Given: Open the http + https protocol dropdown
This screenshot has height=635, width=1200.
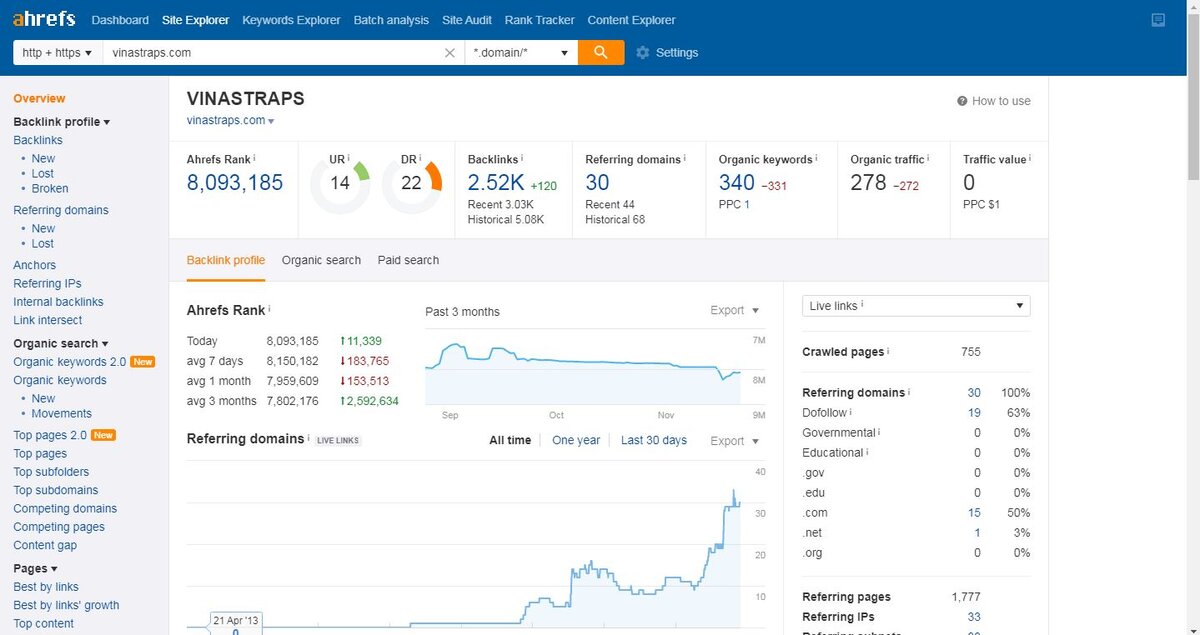Looking at the screenshot, I should click(58, 52).
